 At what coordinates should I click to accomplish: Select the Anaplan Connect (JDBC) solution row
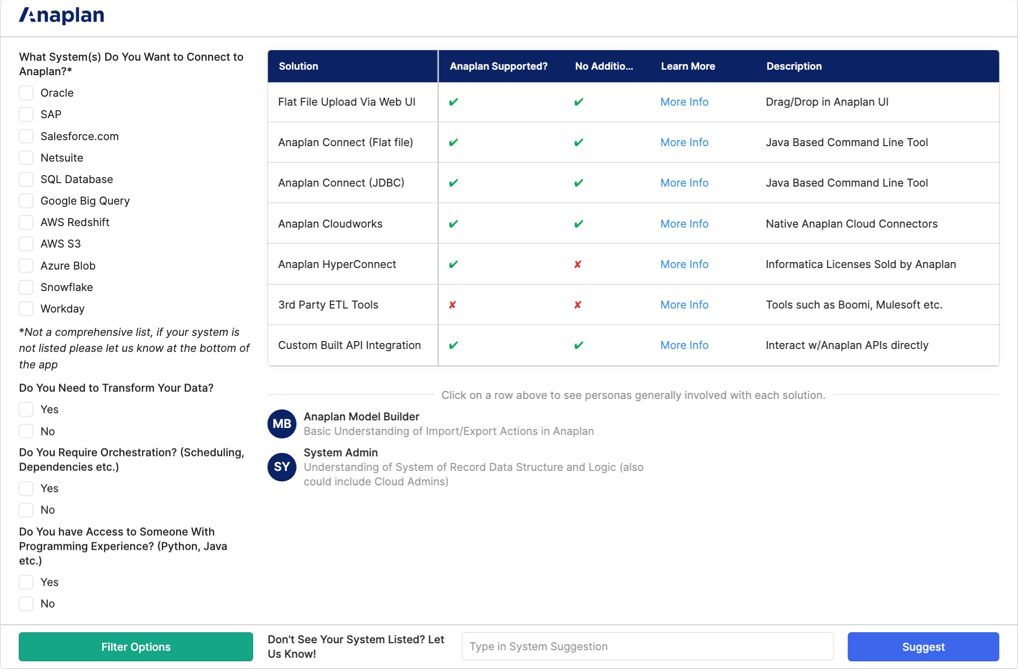coord(633,183)
